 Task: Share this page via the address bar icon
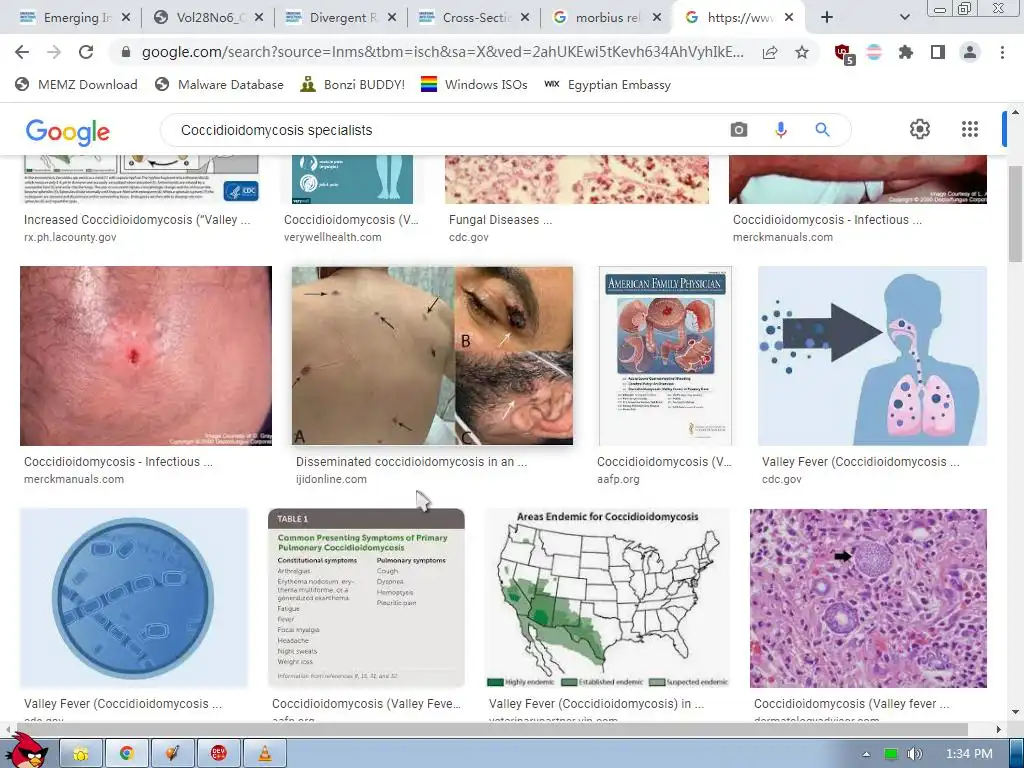pyautogui.click(x=770, y=52)
